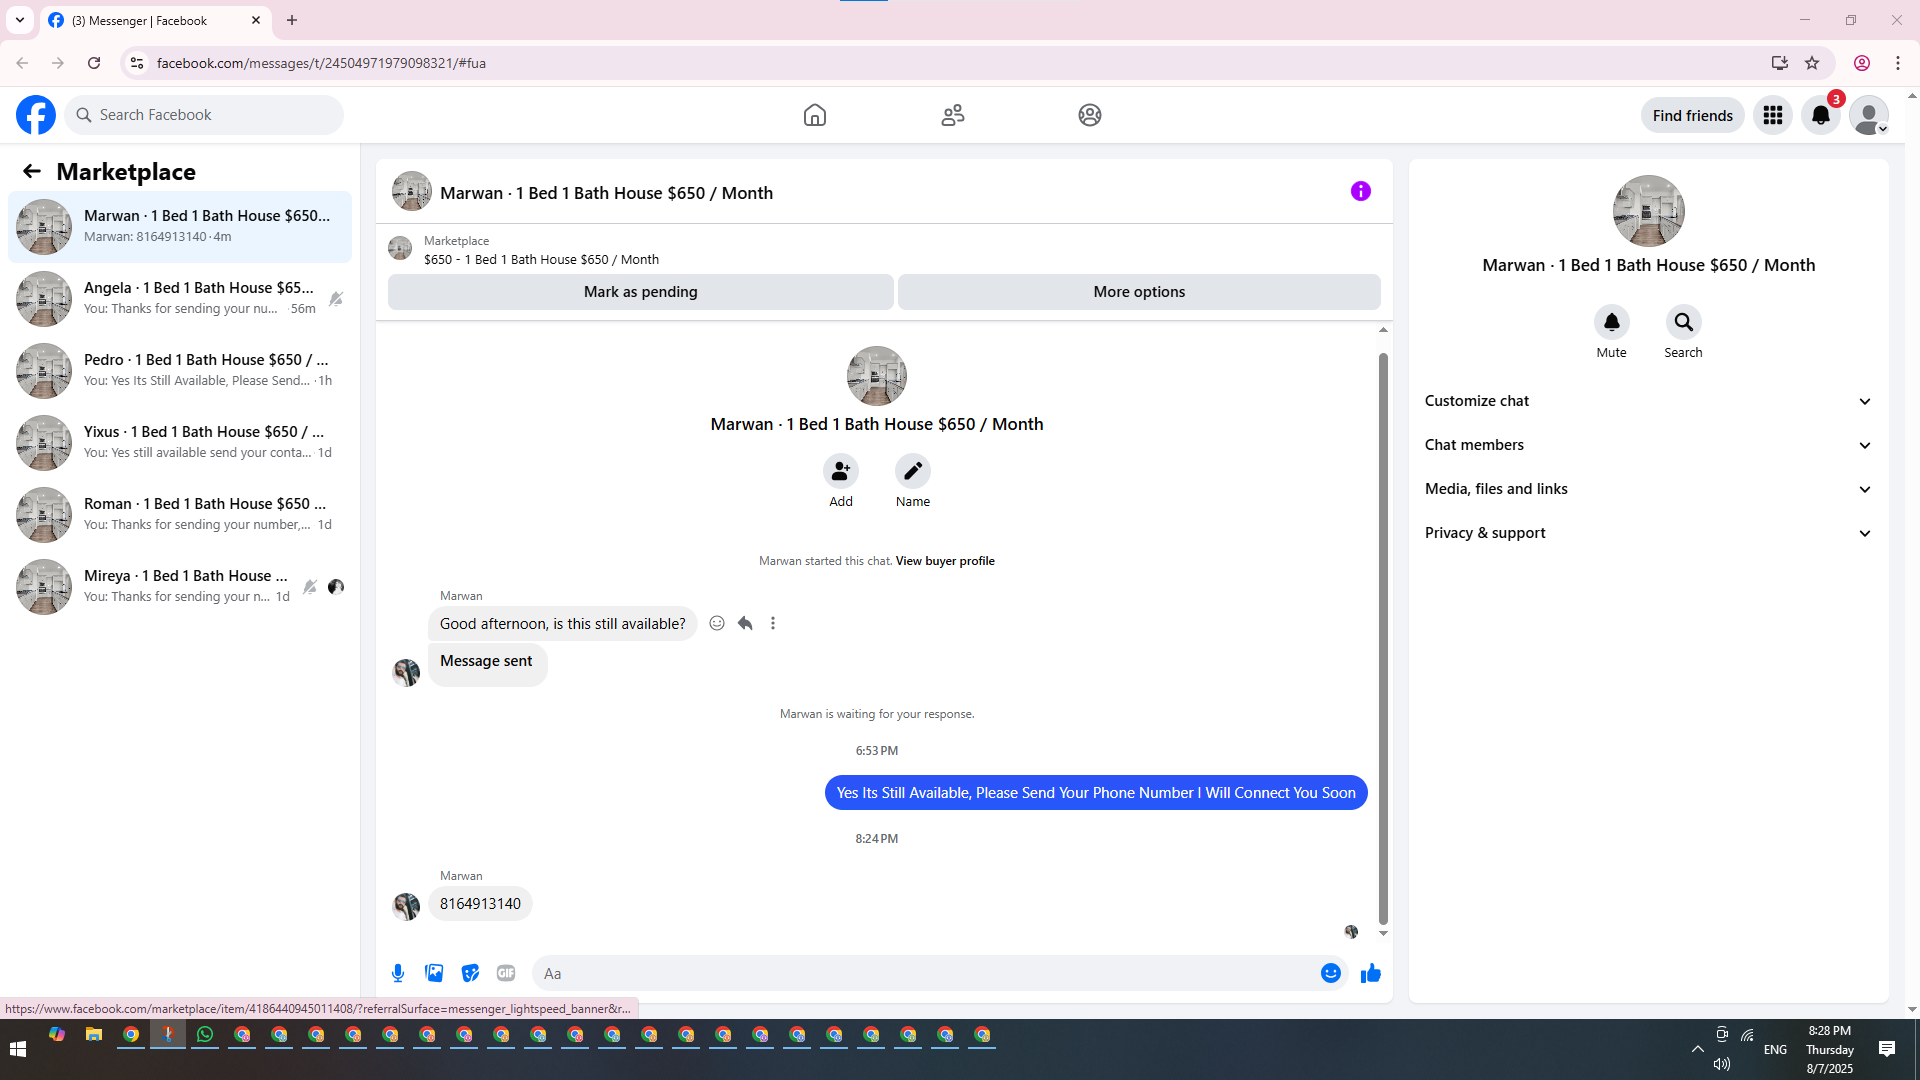Click the chat scroll-down arrow
The width and height of the screenshot is (1920, 1080).
[1383, 934]
